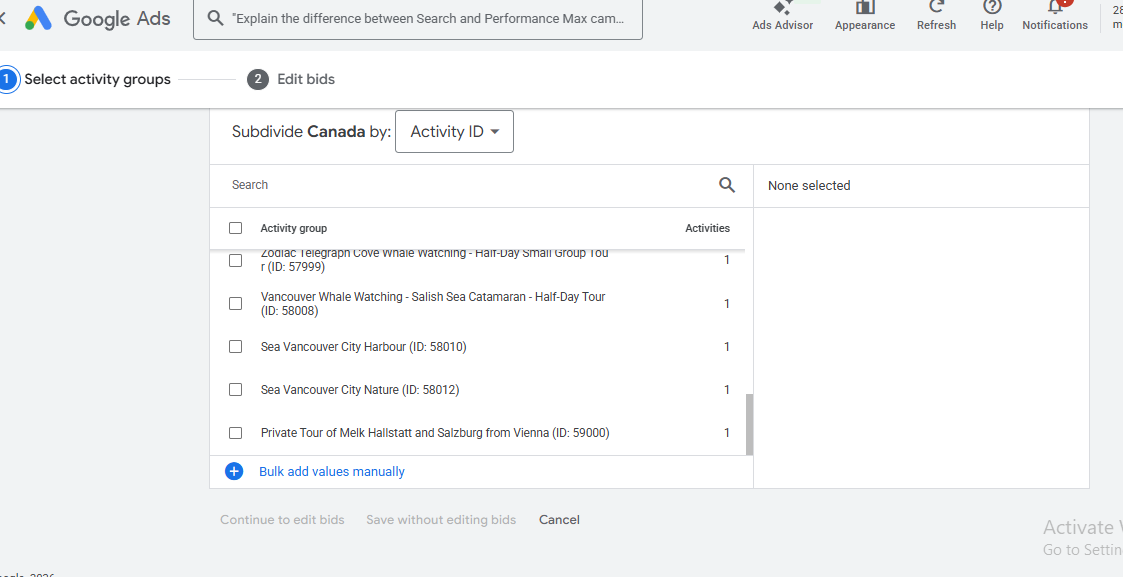Screen dimensions: 1123x577
Task: Click Save without editing bids
Action: click(441, 520)
